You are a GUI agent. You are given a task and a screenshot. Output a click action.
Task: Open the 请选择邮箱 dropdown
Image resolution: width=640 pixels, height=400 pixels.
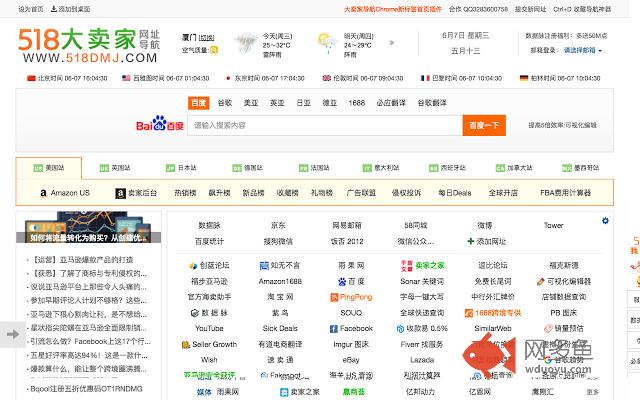[583, 50]
